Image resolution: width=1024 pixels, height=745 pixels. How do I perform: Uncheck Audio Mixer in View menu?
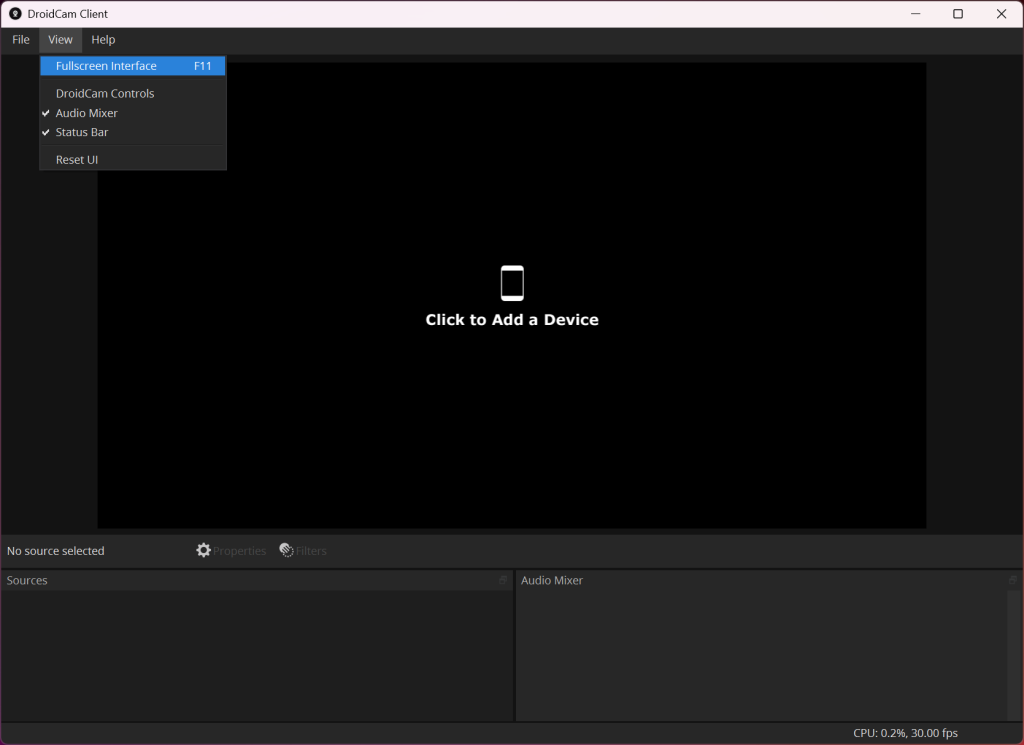pyautogui.click(x=133, y=113)
